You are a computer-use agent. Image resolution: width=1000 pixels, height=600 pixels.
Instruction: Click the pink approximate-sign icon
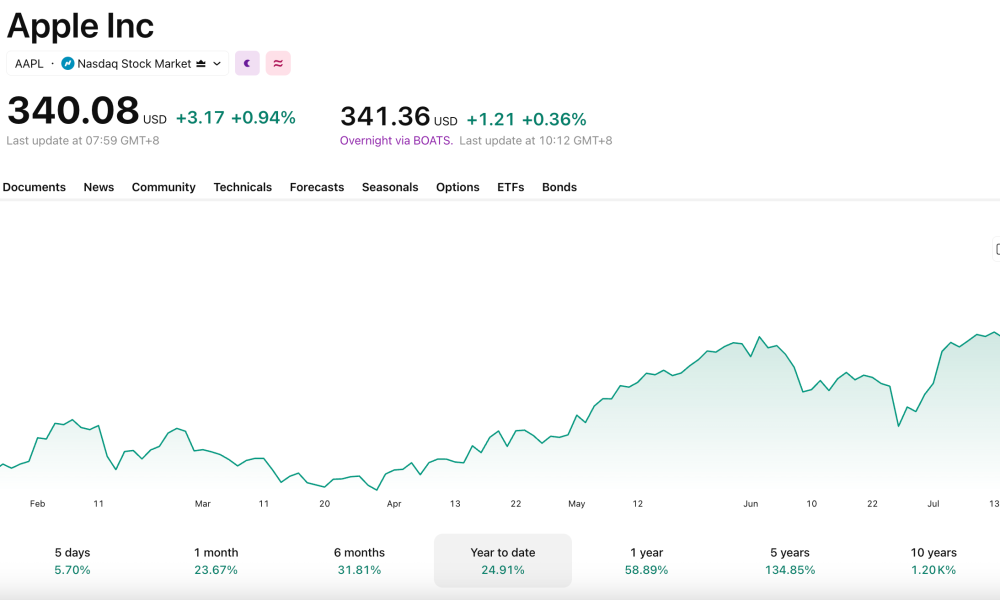pyautogui.click(x=278, y=63)
